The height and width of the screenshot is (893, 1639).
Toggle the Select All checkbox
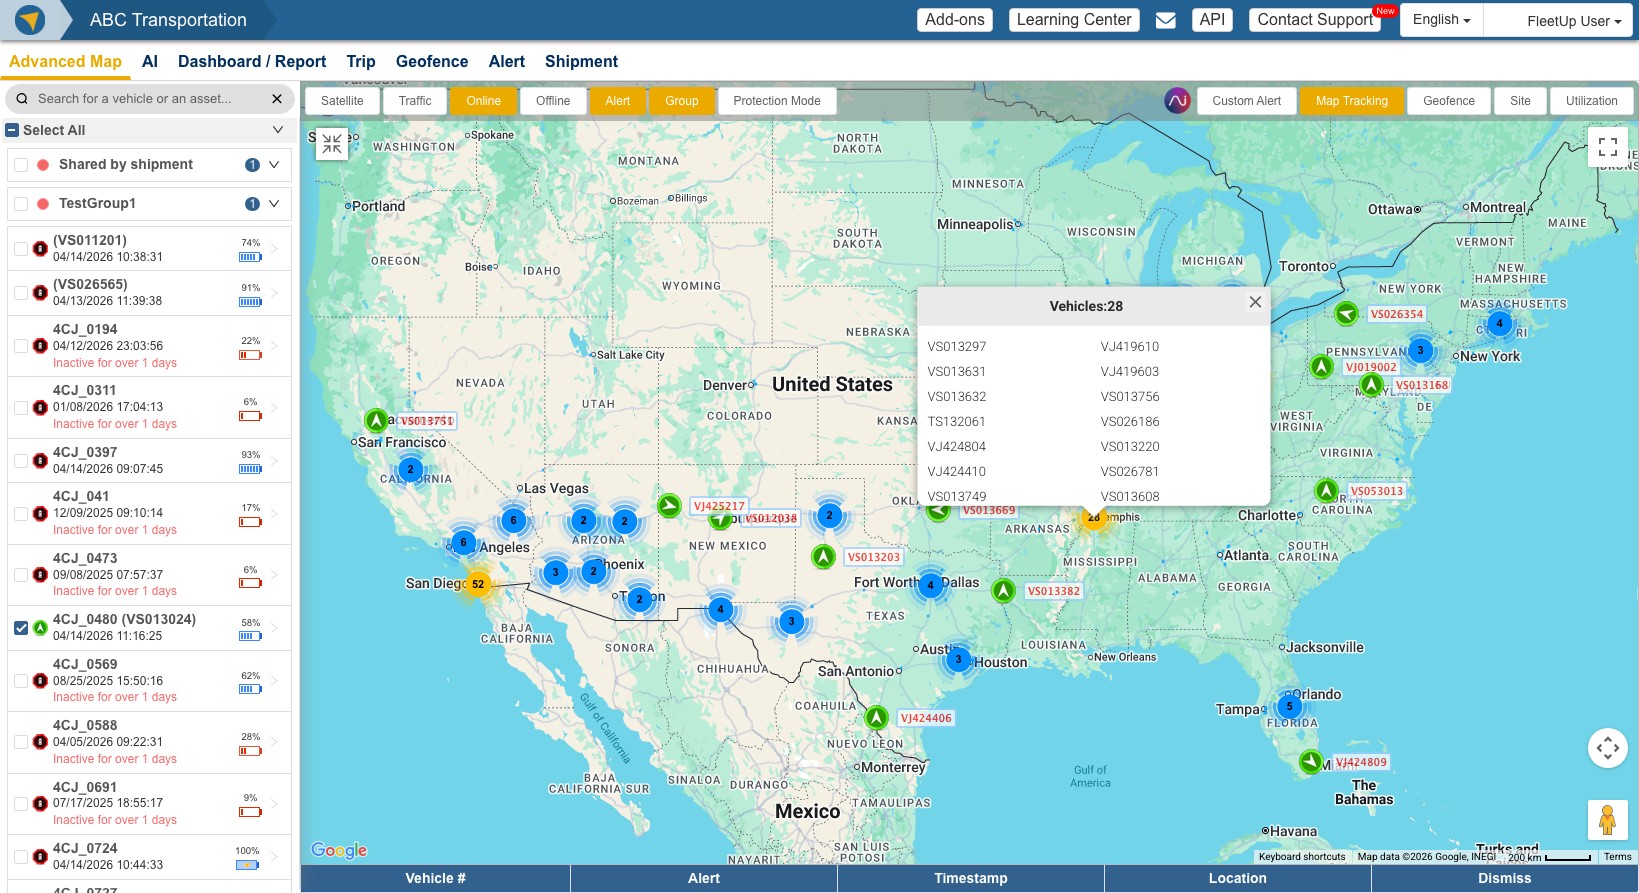click(12, 130)
